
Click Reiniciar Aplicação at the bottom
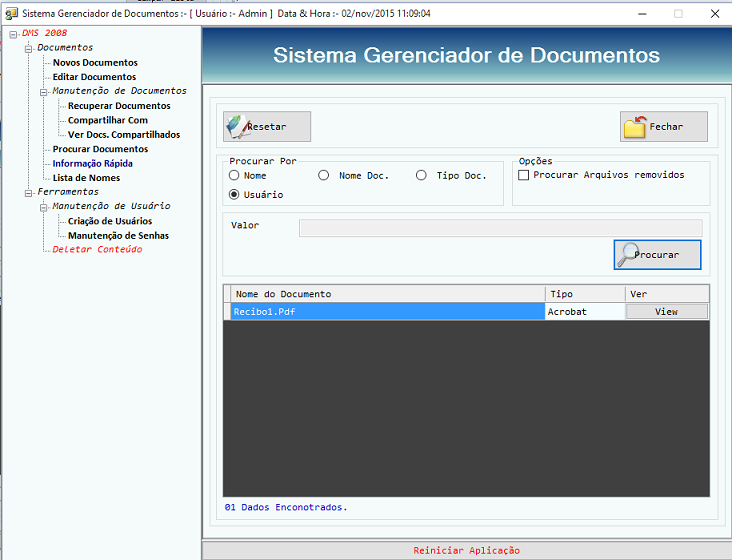pos(466,550)
